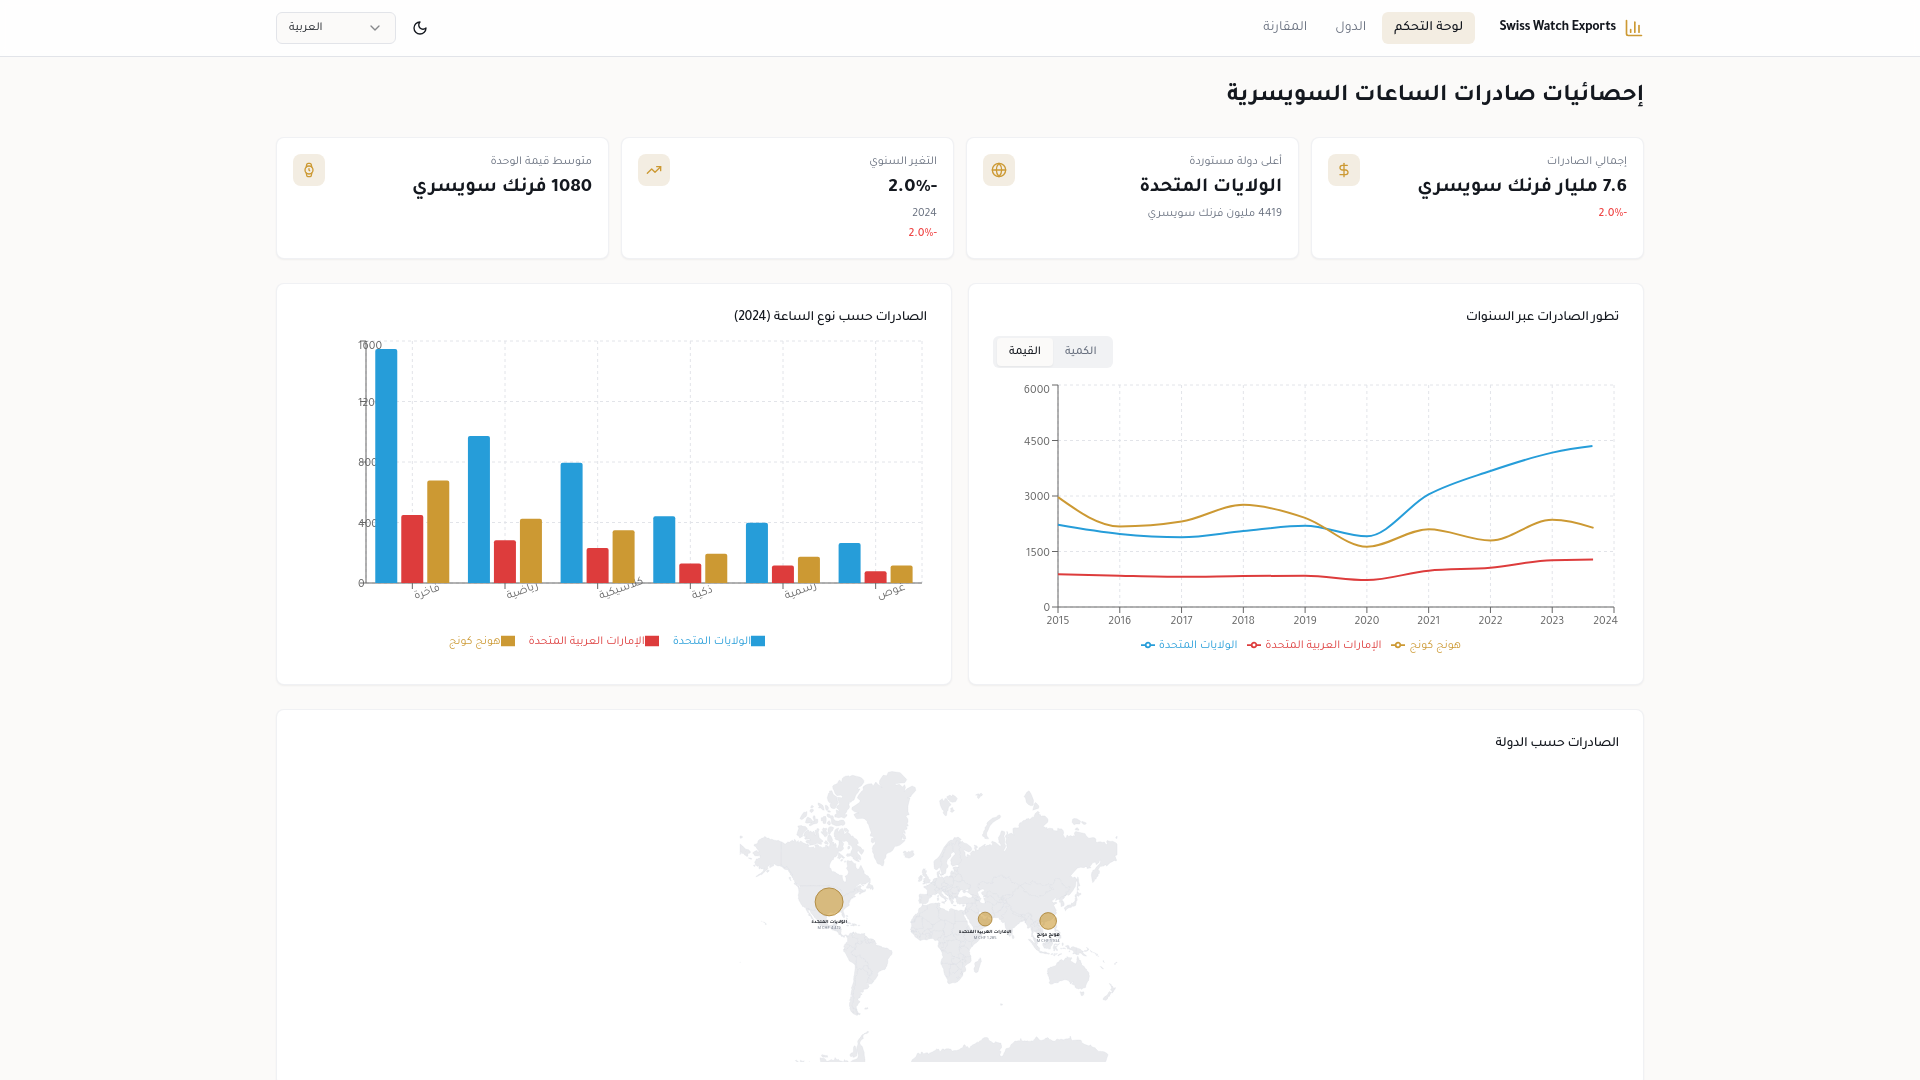Expand language selector chevron arrow

(x=375, y=28)
